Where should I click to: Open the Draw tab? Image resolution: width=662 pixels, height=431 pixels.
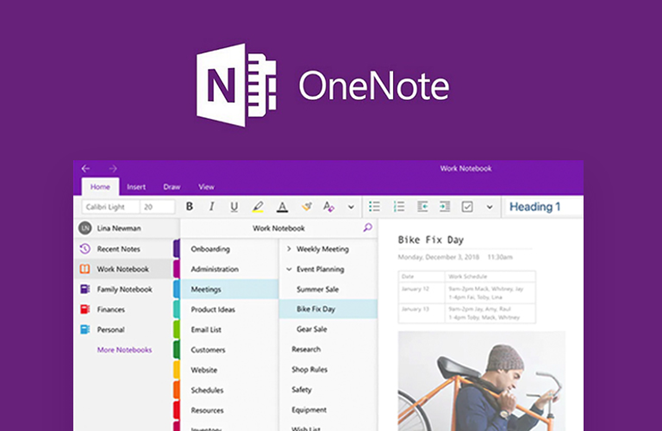tap(171, 187)
